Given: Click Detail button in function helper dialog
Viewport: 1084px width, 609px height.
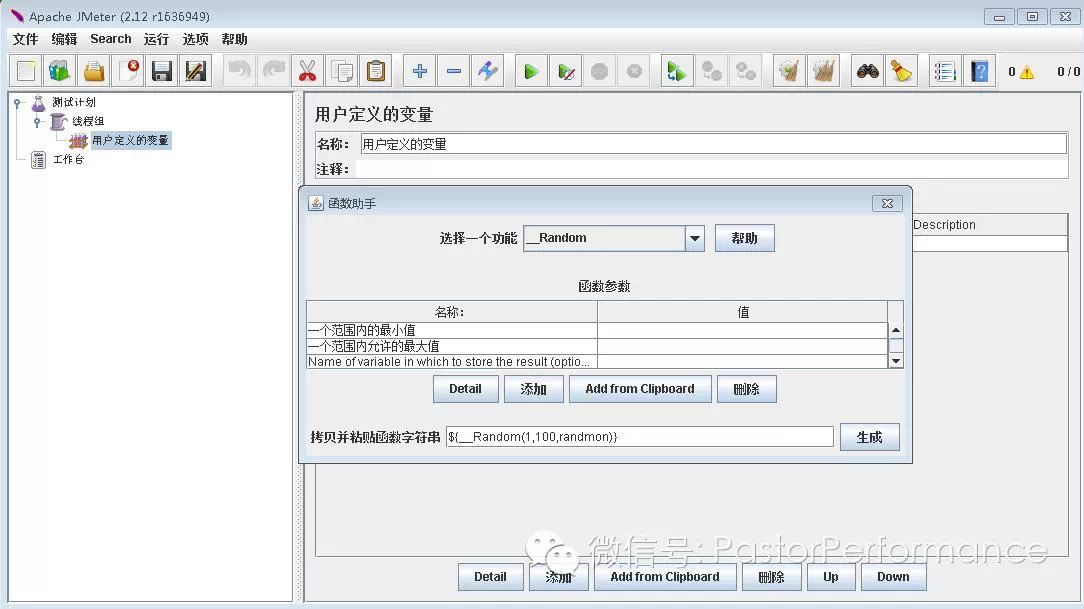Looking at the screenshot, I should [x=465, y=389].
